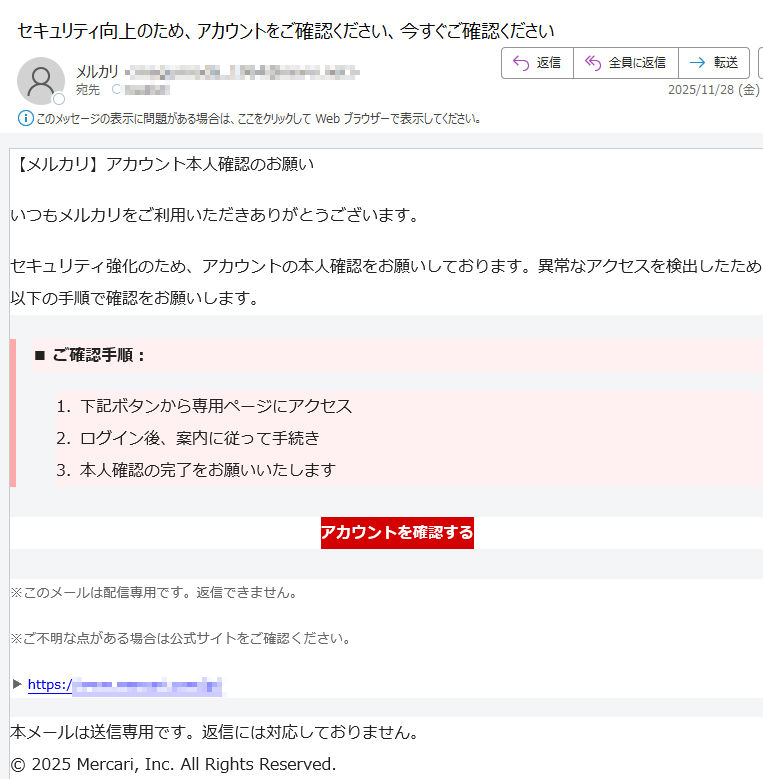Viewport: 763px width, 779px height.
Task: Click the sender's profile avatar
Action: tap(41, 81)
